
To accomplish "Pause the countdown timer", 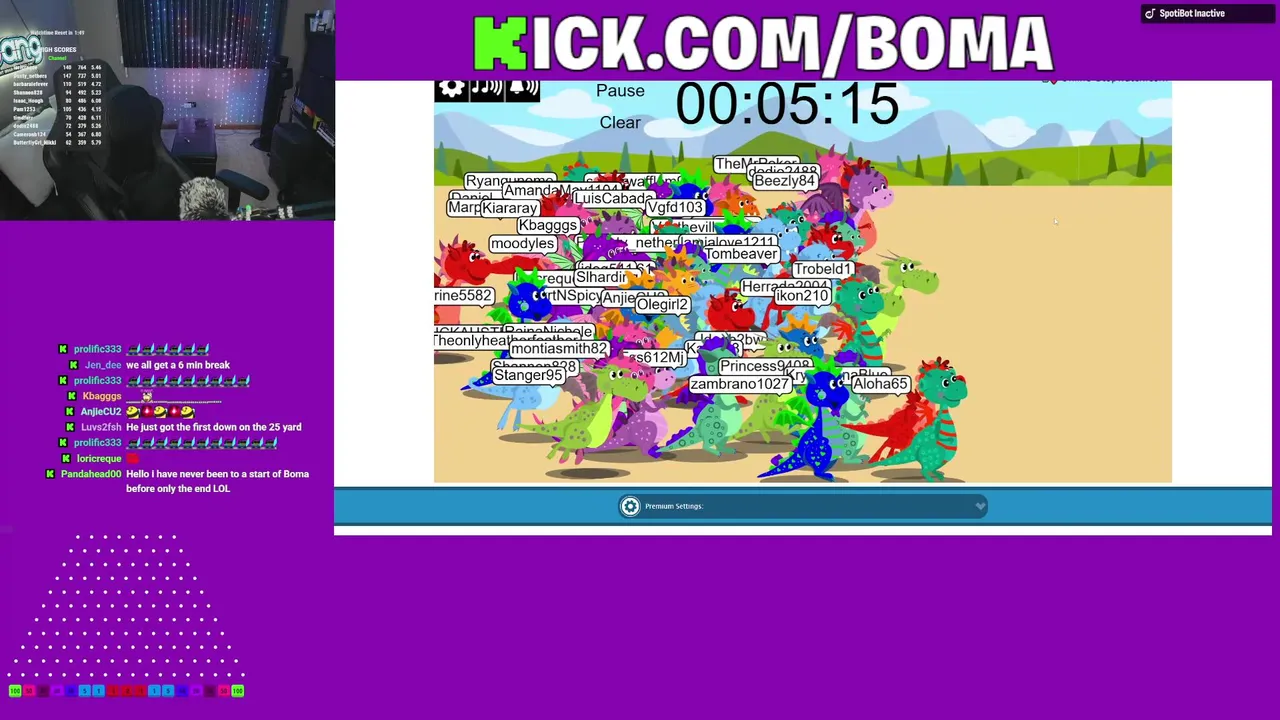I will pos(620,91).
